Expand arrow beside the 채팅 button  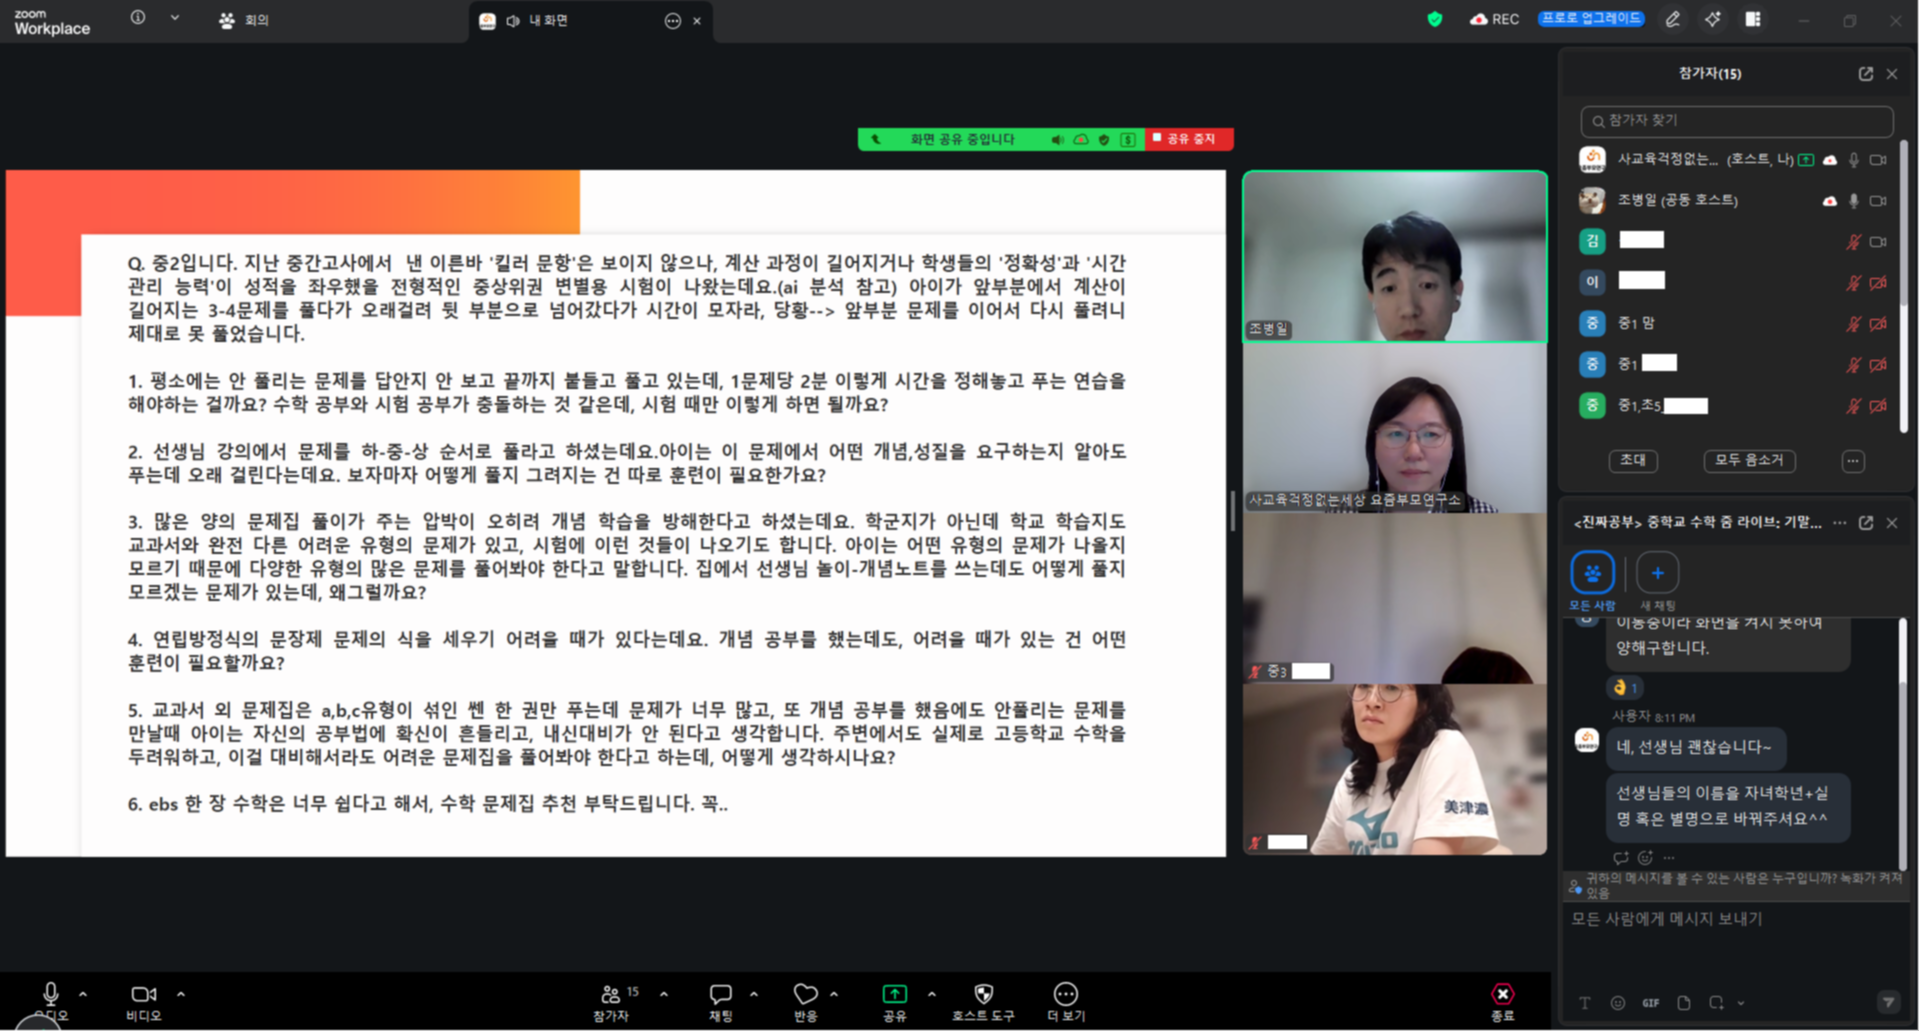[x=754, y=994]
